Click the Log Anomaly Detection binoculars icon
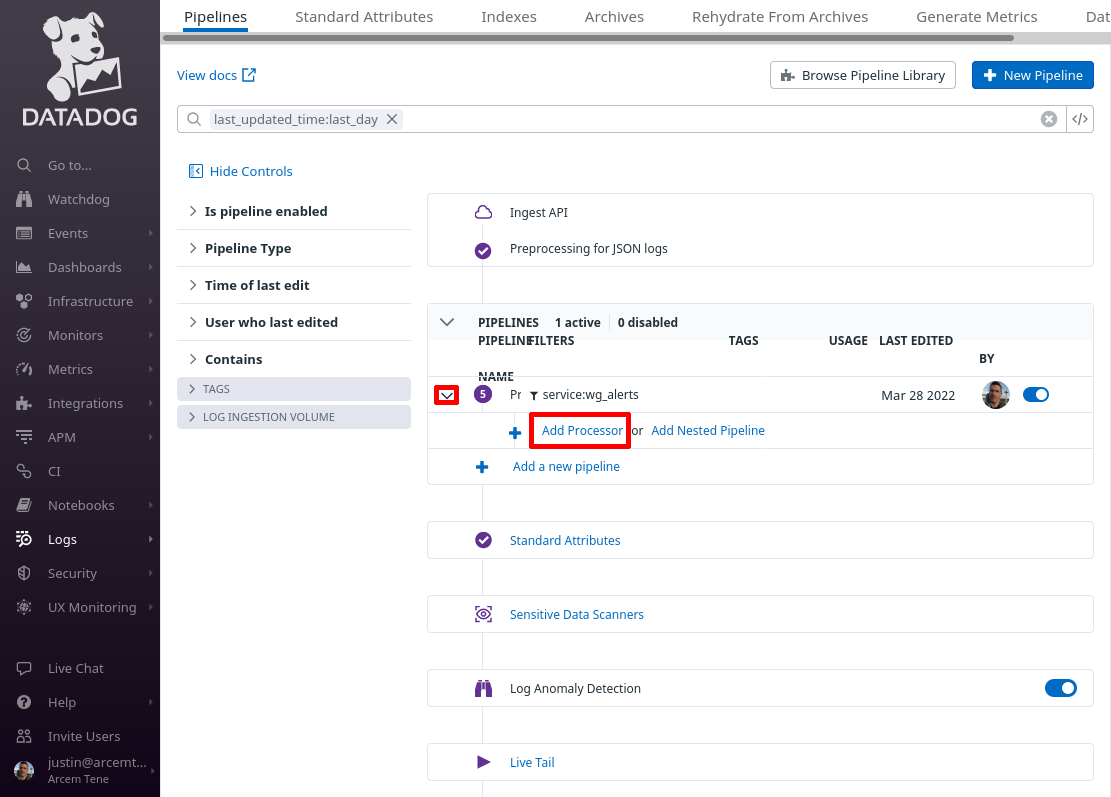1111x797 pixels. (483, 688)
